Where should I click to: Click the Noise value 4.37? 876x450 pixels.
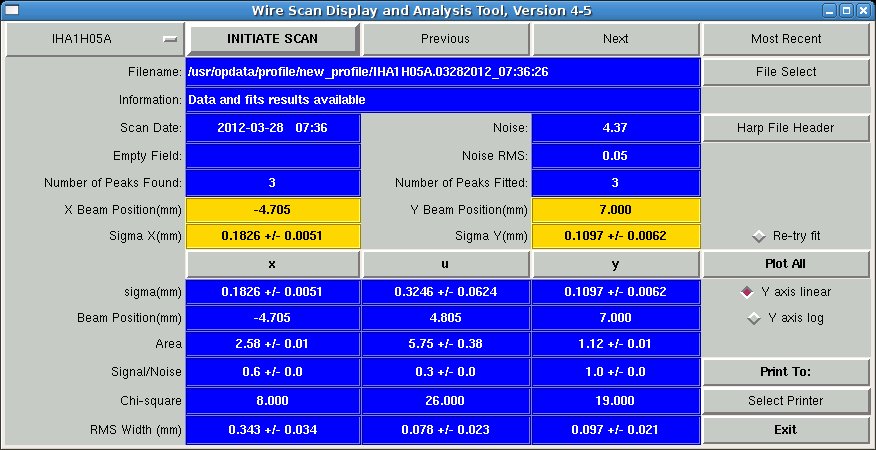(616, 127)
